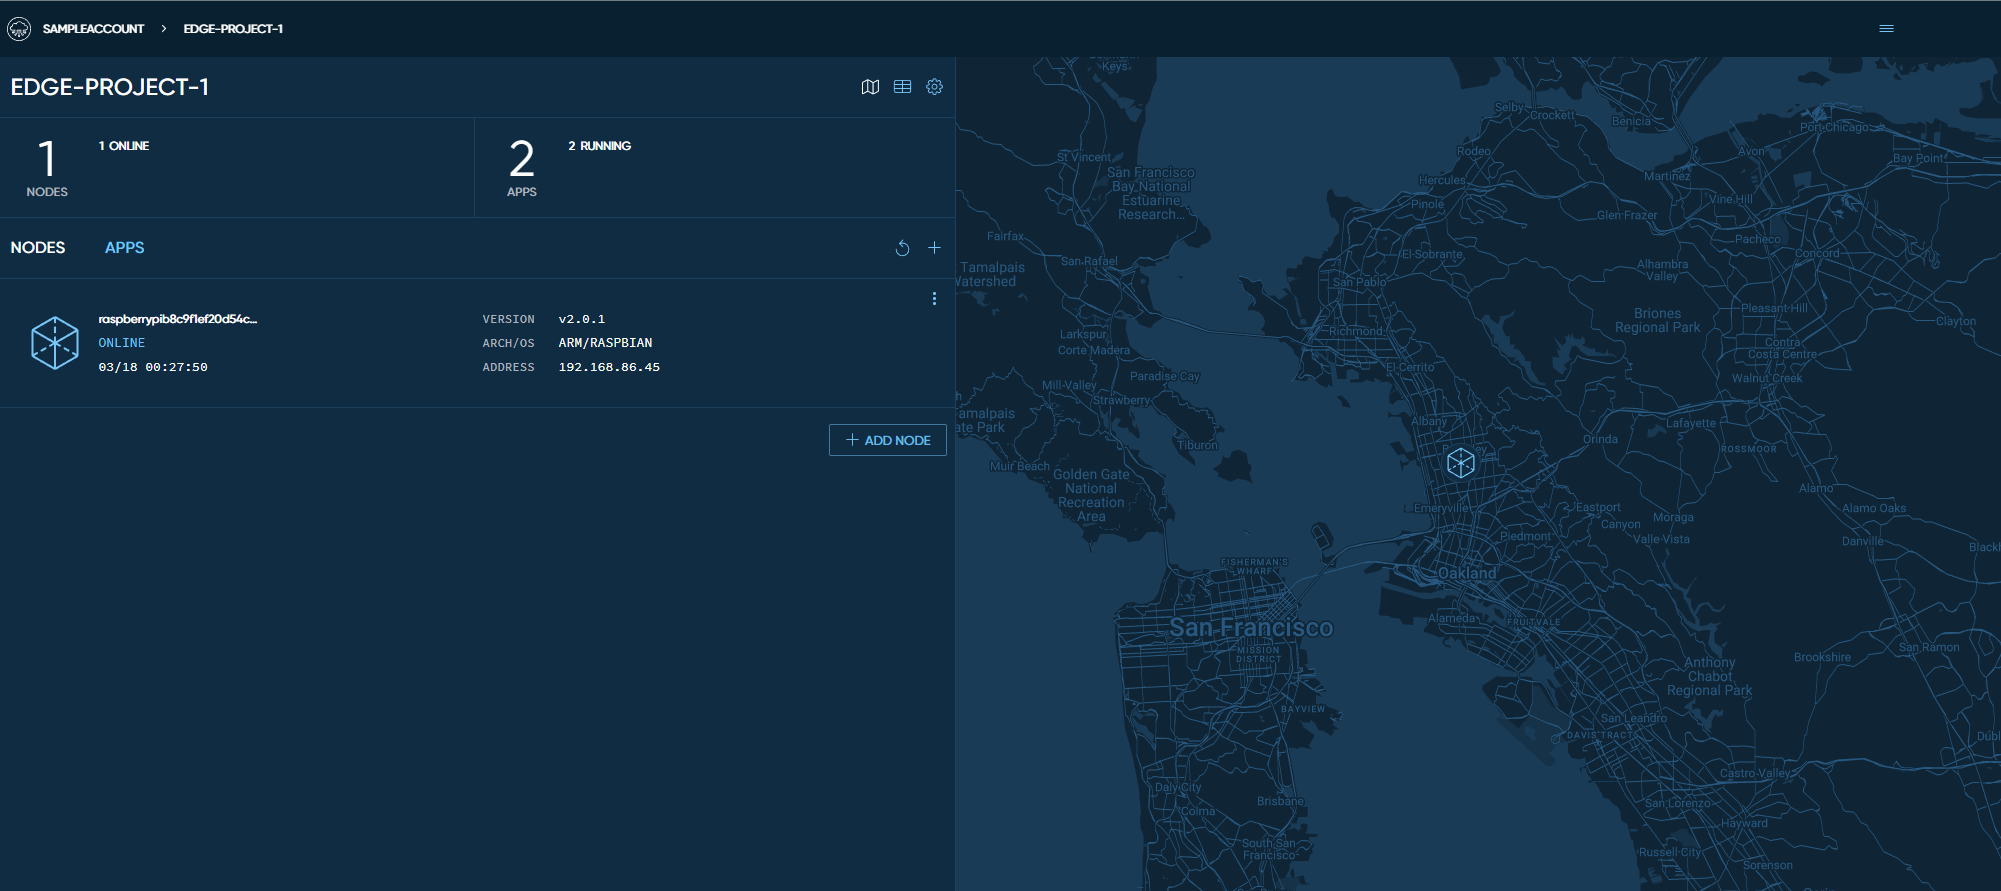Click the raspberrypi node cube icon
2001x891 pixels.
pos(55,343)
